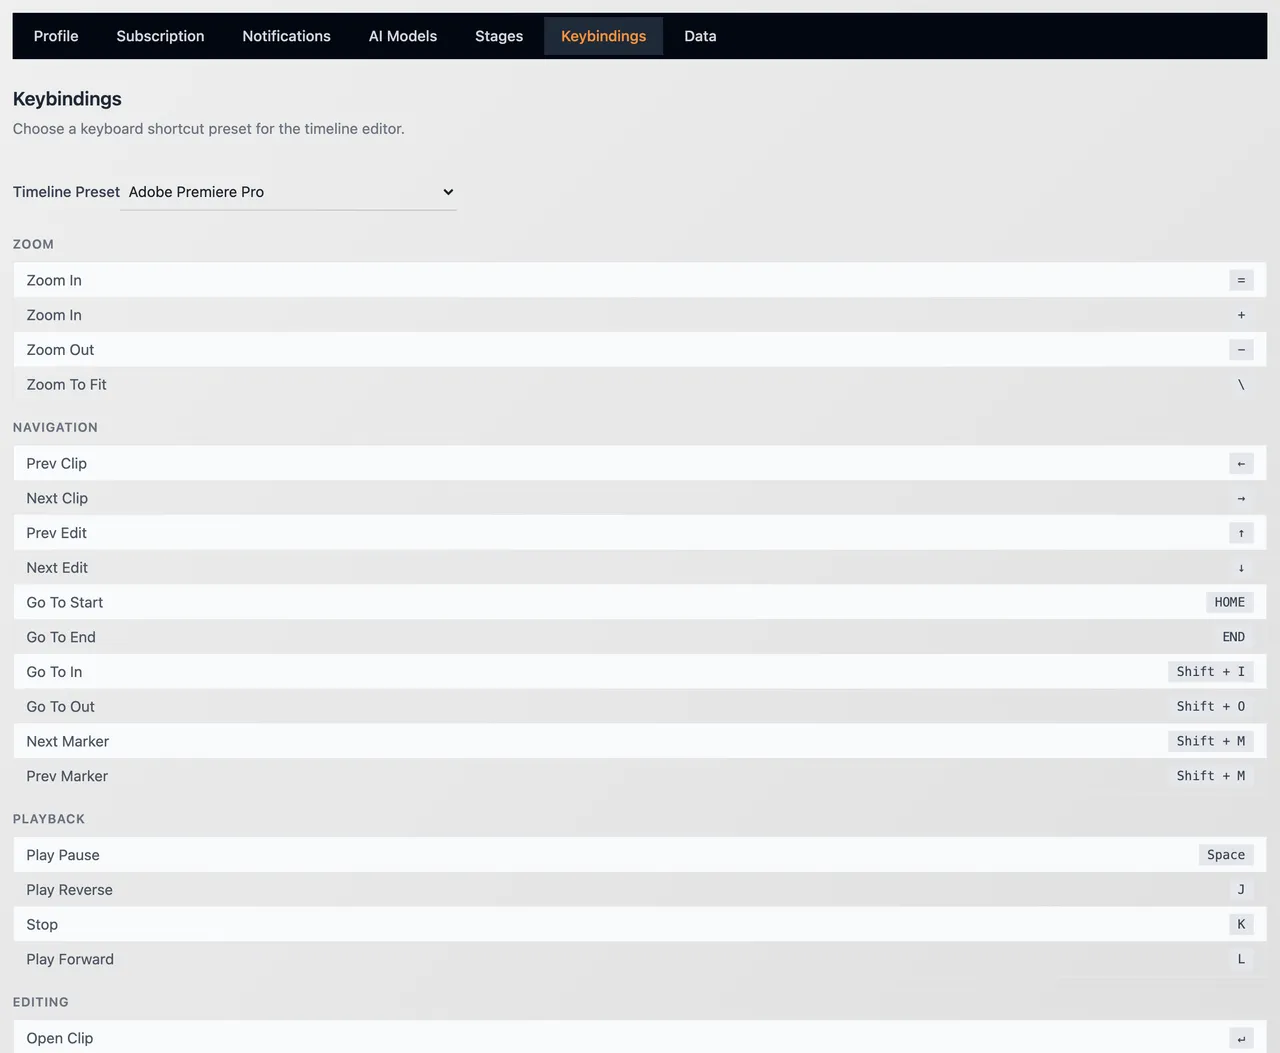The width and height of the screenshot is (1280, 1053).
Task: Click the Zoom Out minus key badge
Action: pos(1241,350)
